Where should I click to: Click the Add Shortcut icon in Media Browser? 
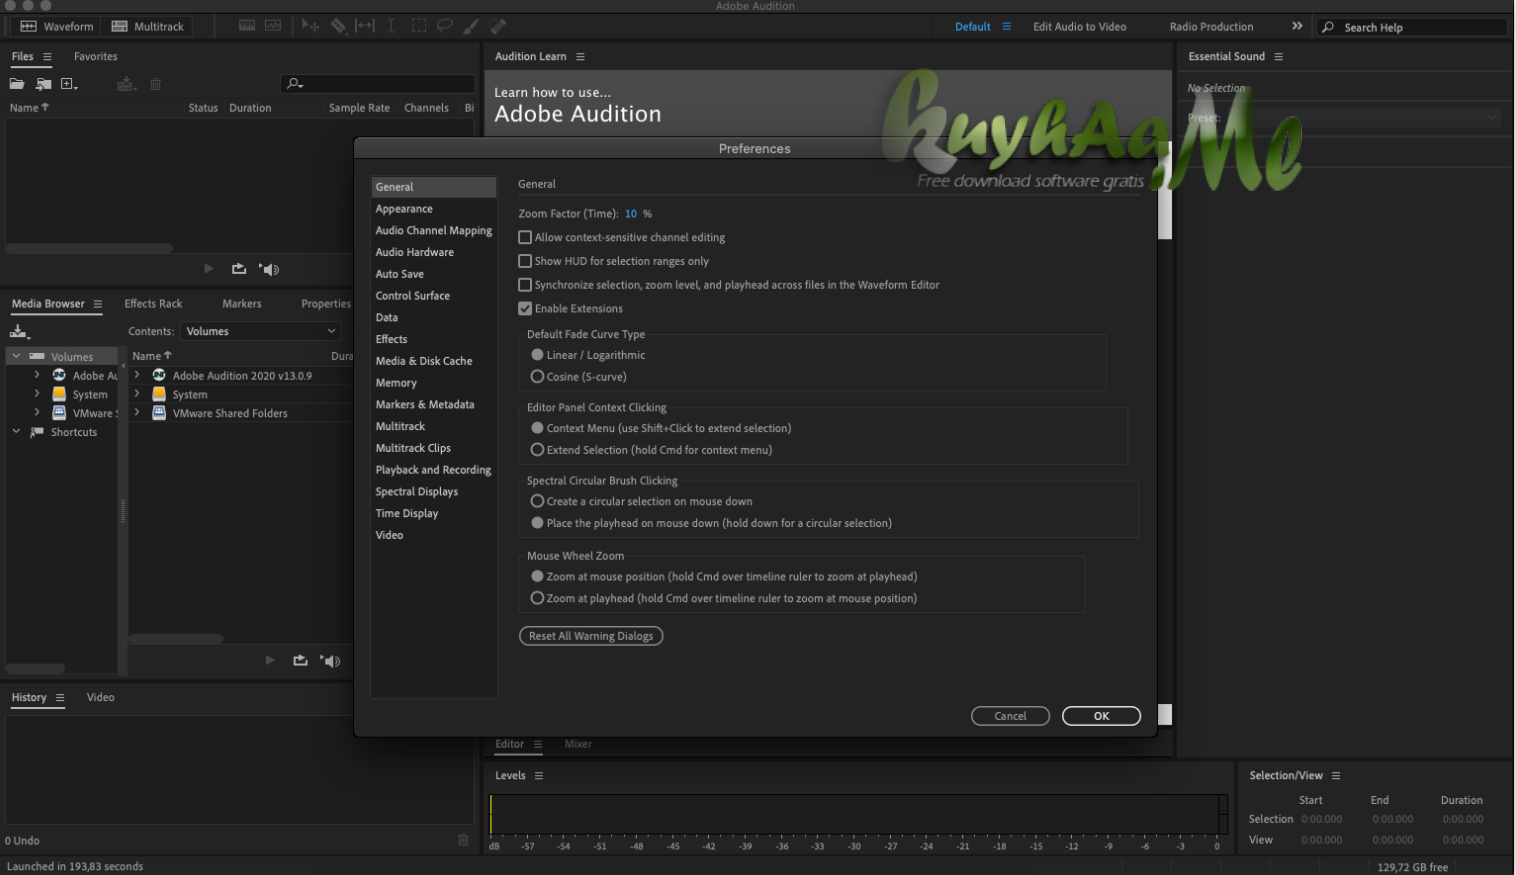point(20,331)
